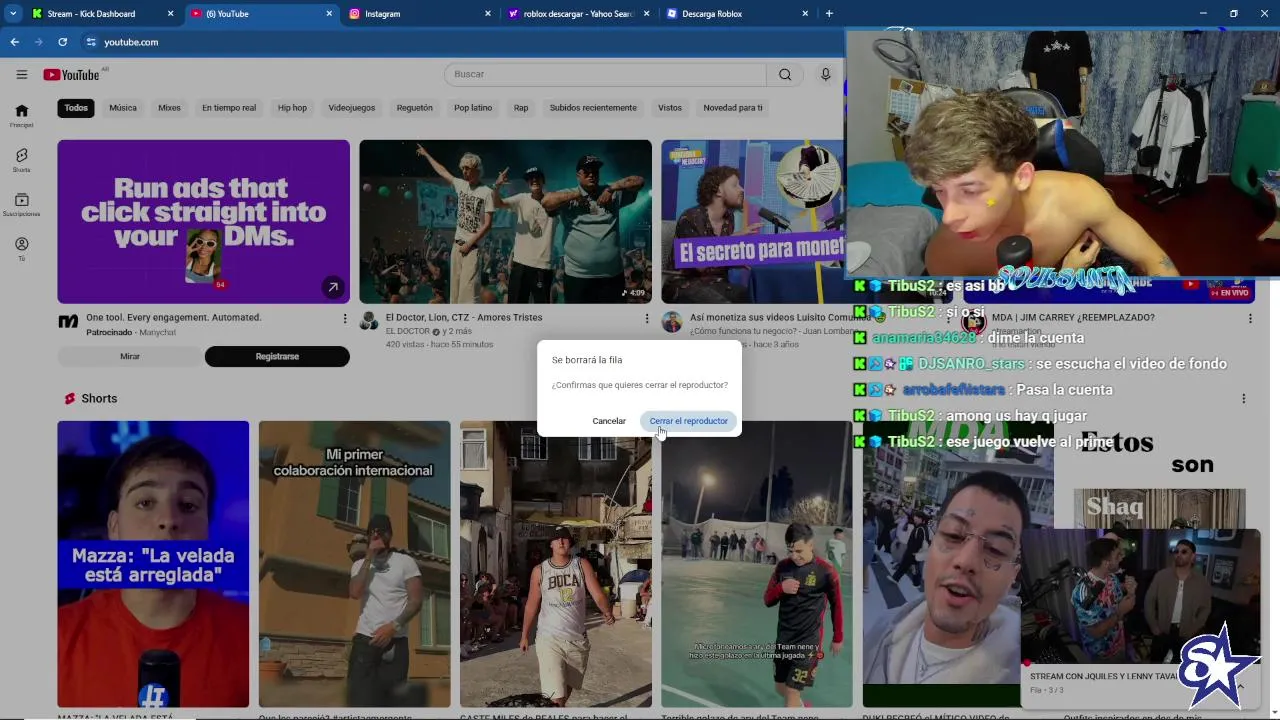
Task: Select the Novedad para ti chip
Action: pyautogui.click(x=733, y=108)
